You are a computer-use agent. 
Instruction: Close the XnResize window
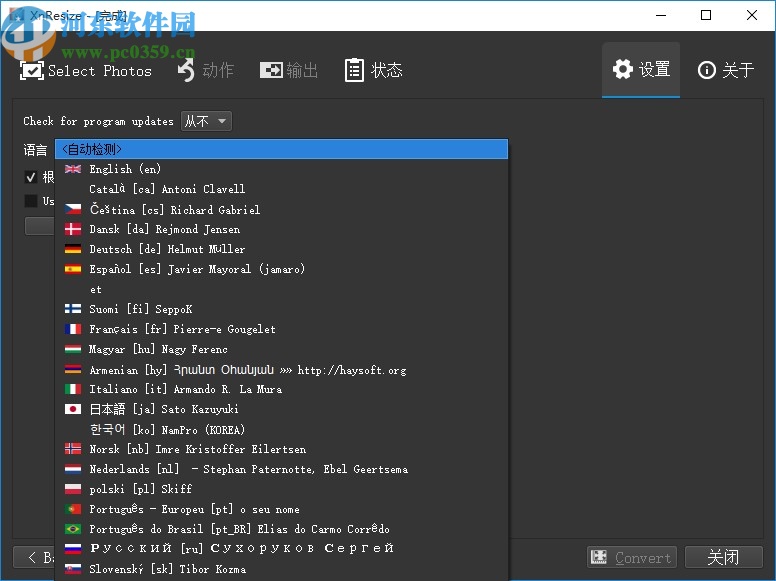[752, 15]
